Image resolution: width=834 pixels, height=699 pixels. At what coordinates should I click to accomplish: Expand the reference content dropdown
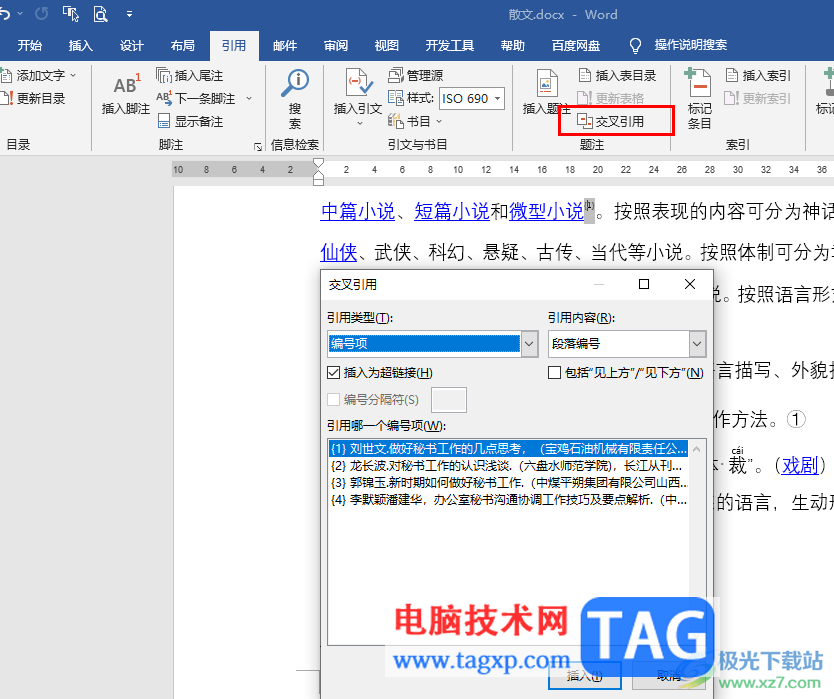pyautogui.click(x=697, y=344)
